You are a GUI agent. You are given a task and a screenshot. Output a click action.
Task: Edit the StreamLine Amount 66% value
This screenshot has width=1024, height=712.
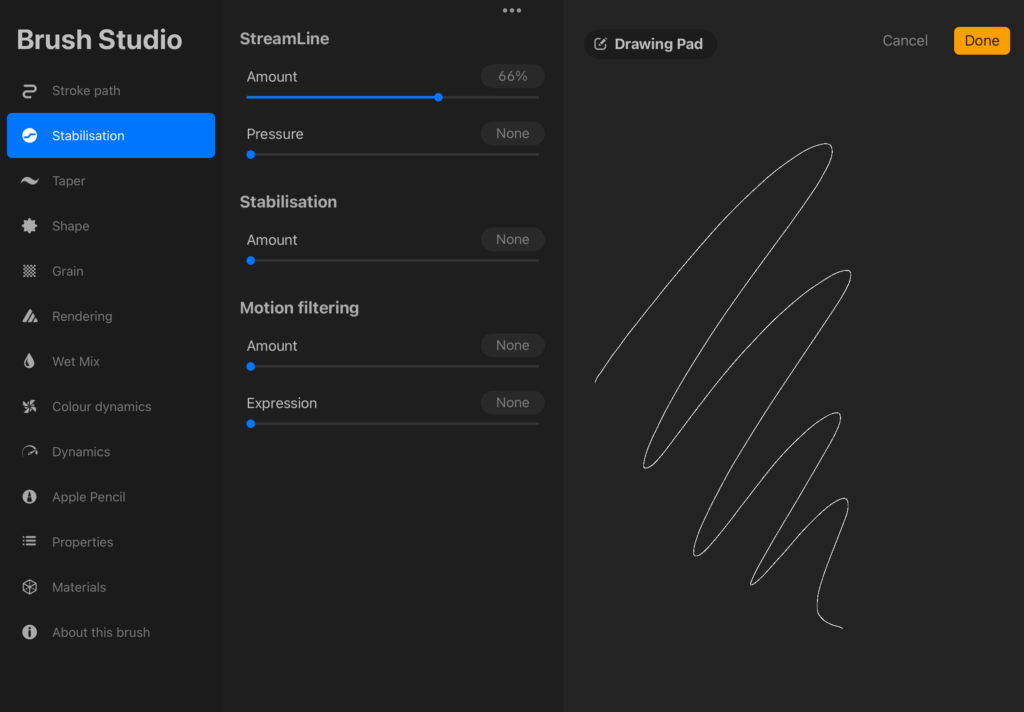pyautogui.click(x=513, y=76)
